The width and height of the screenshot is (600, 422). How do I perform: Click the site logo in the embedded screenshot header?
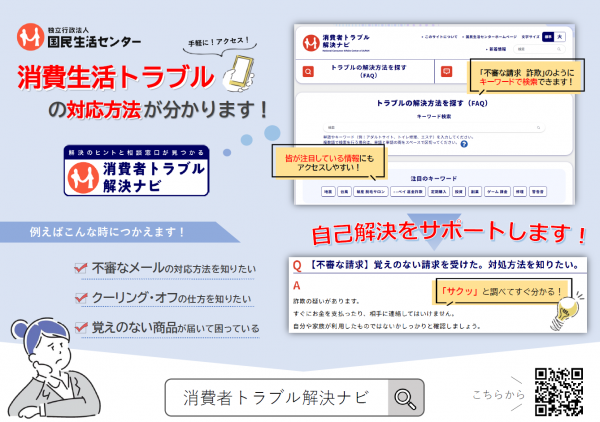click(337, 42)
